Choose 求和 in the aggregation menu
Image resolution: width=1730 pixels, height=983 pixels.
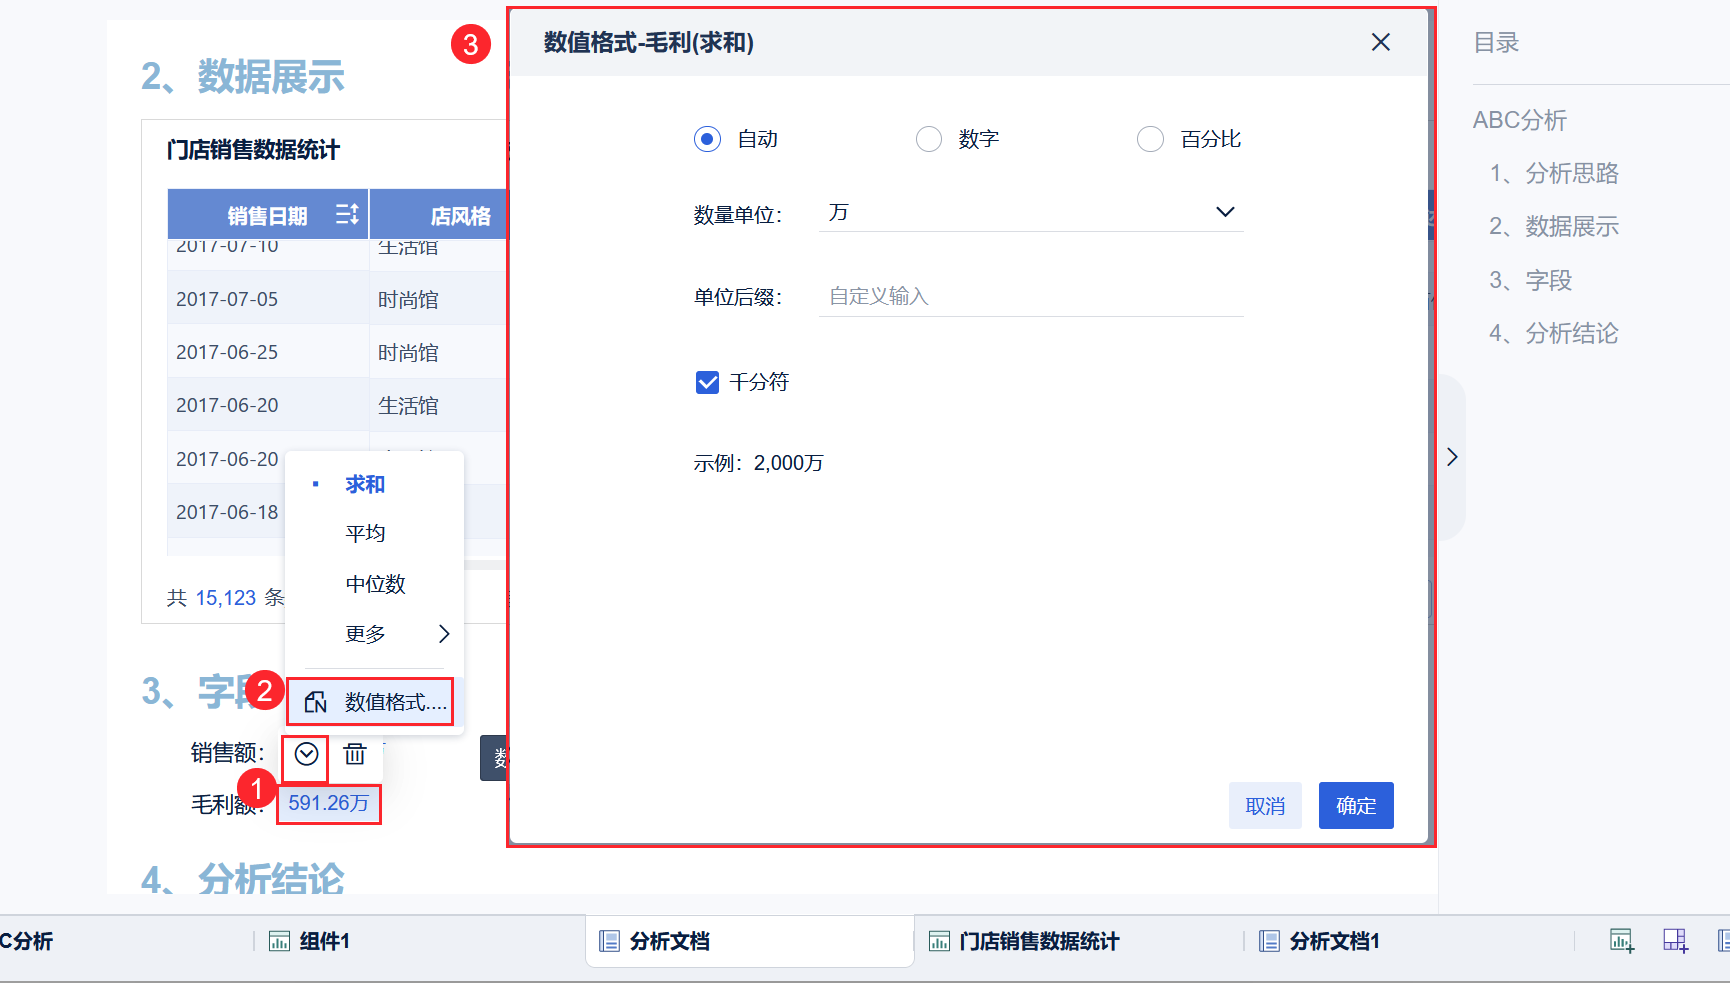click(x=365, y=484)
